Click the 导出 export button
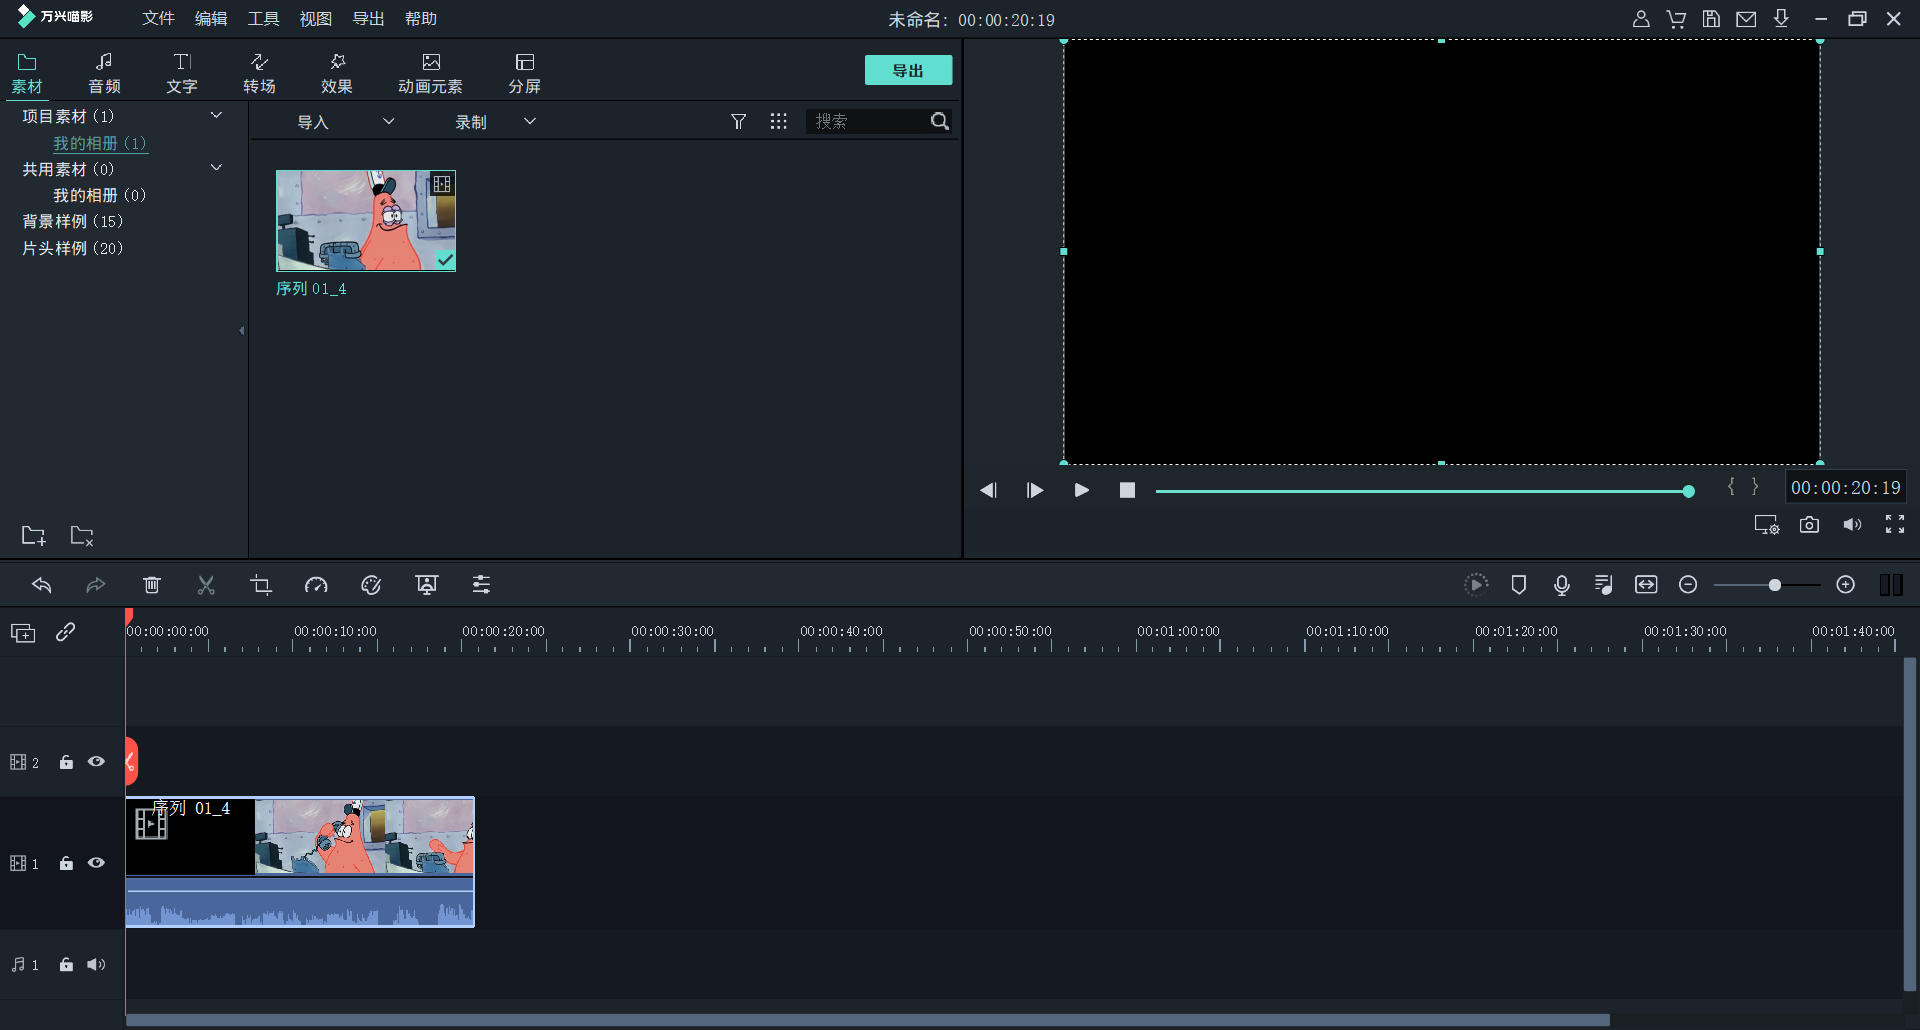The image size is (1920, 1030). click(x=908, y=70)
